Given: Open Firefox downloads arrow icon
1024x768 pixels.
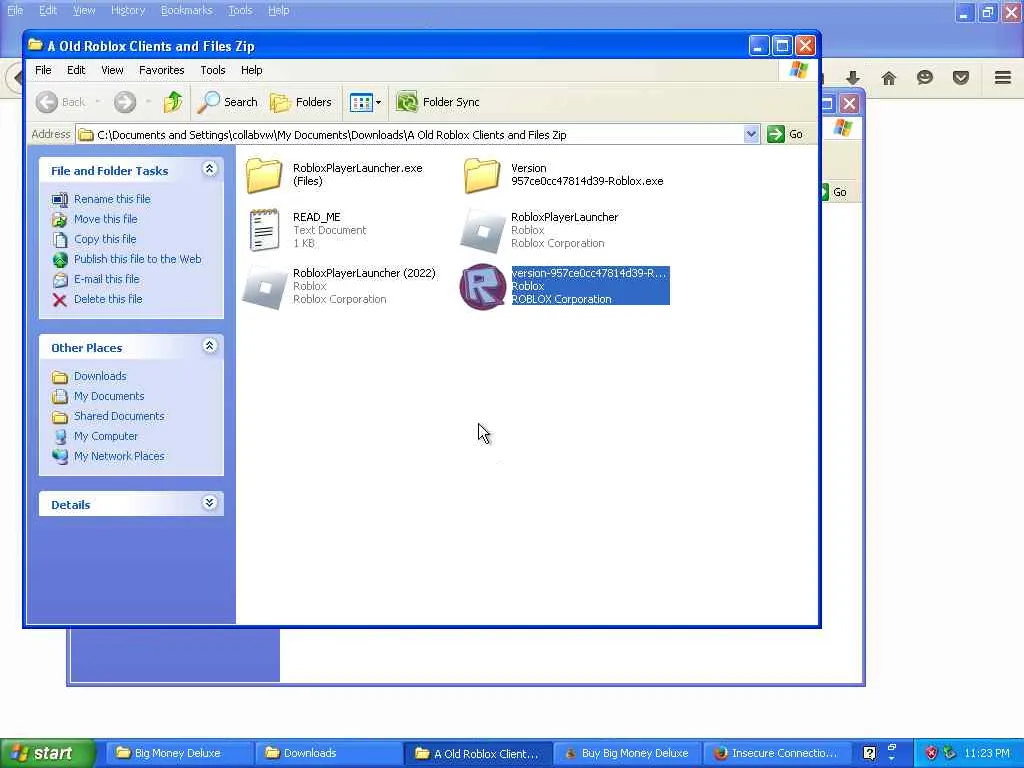Looking at the screenshot, I should pos(853,78).
